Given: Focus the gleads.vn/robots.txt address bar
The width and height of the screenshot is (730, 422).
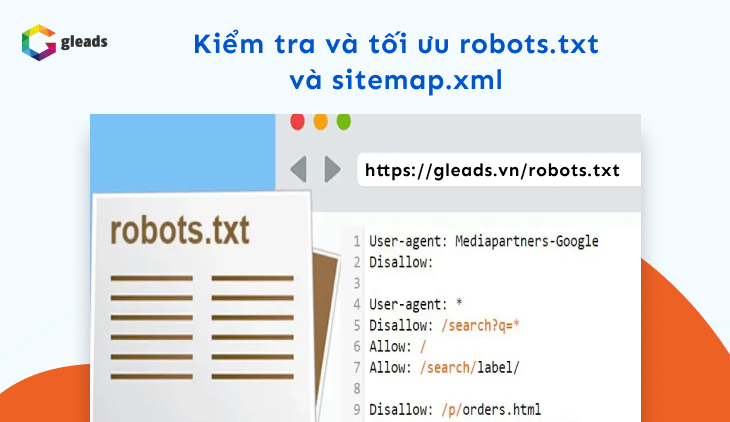Looking at the screenshot, I should (492, 170).
